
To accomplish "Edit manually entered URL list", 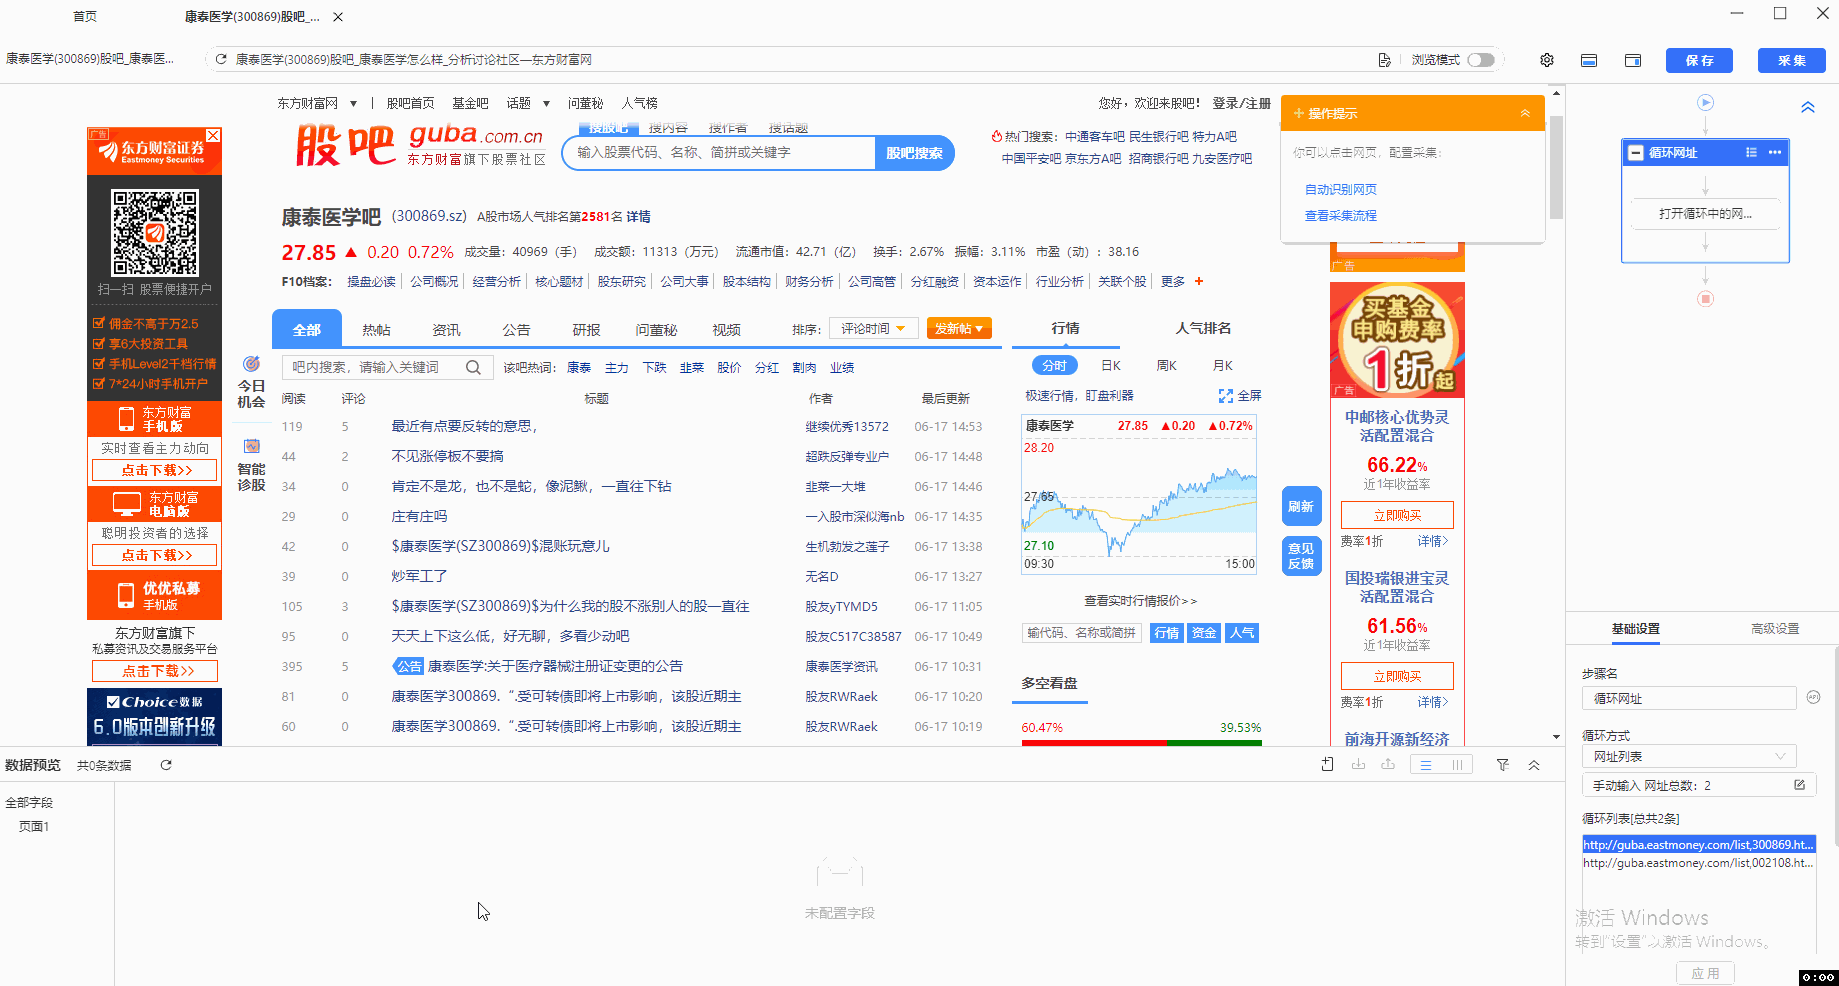I will tap(1799, 785).
